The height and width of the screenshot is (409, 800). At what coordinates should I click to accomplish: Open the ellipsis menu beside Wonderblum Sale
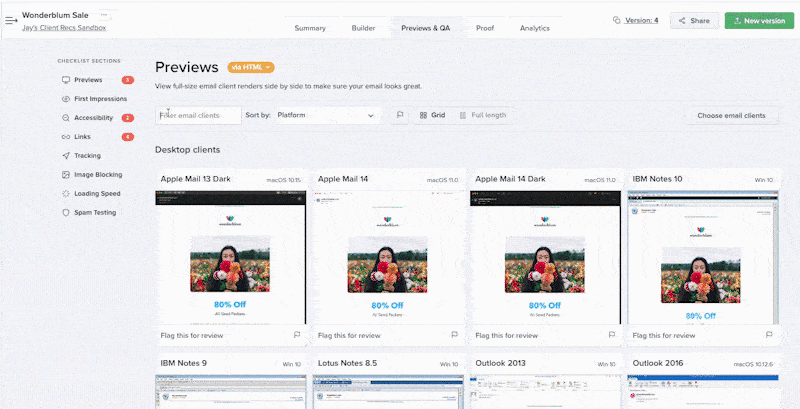pos(104,15)
